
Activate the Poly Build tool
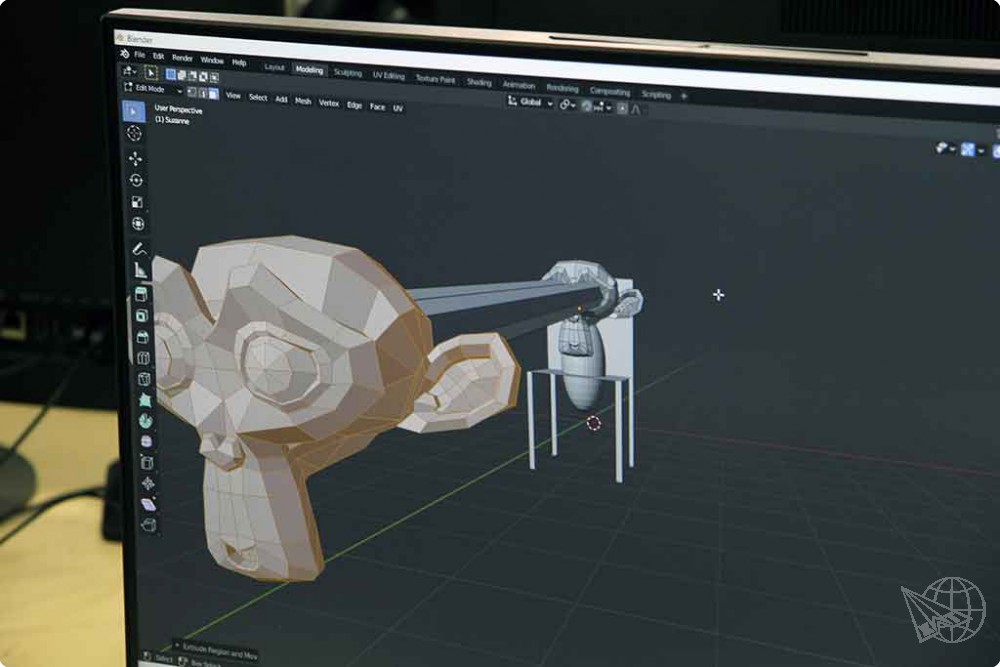click(x=145, y=400)
